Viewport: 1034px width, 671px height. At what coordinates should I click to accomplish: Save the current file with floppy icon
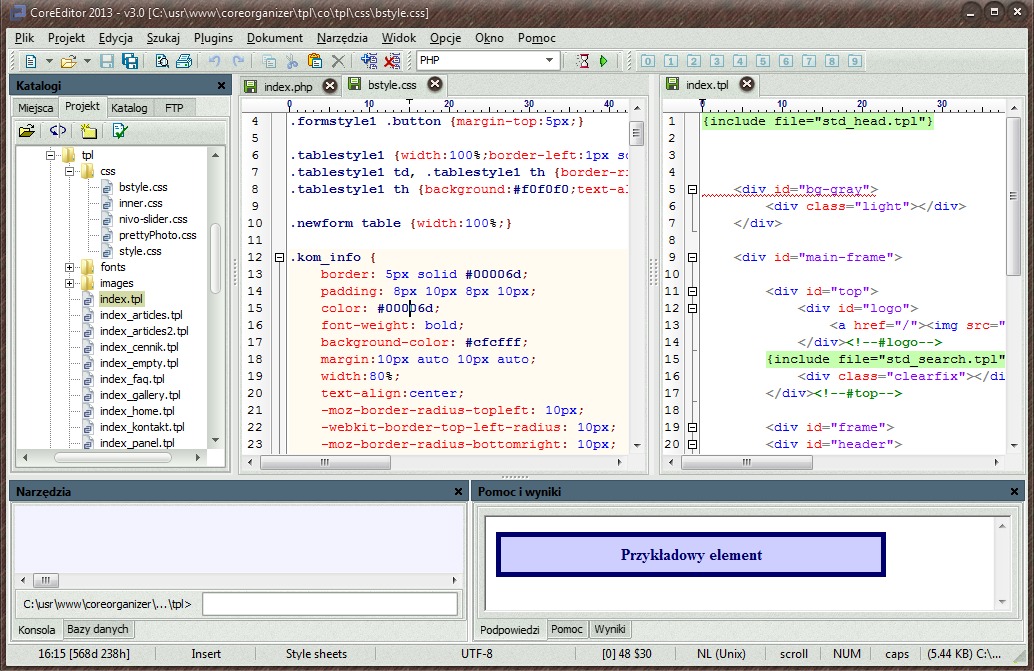click(x=107, y=61)
